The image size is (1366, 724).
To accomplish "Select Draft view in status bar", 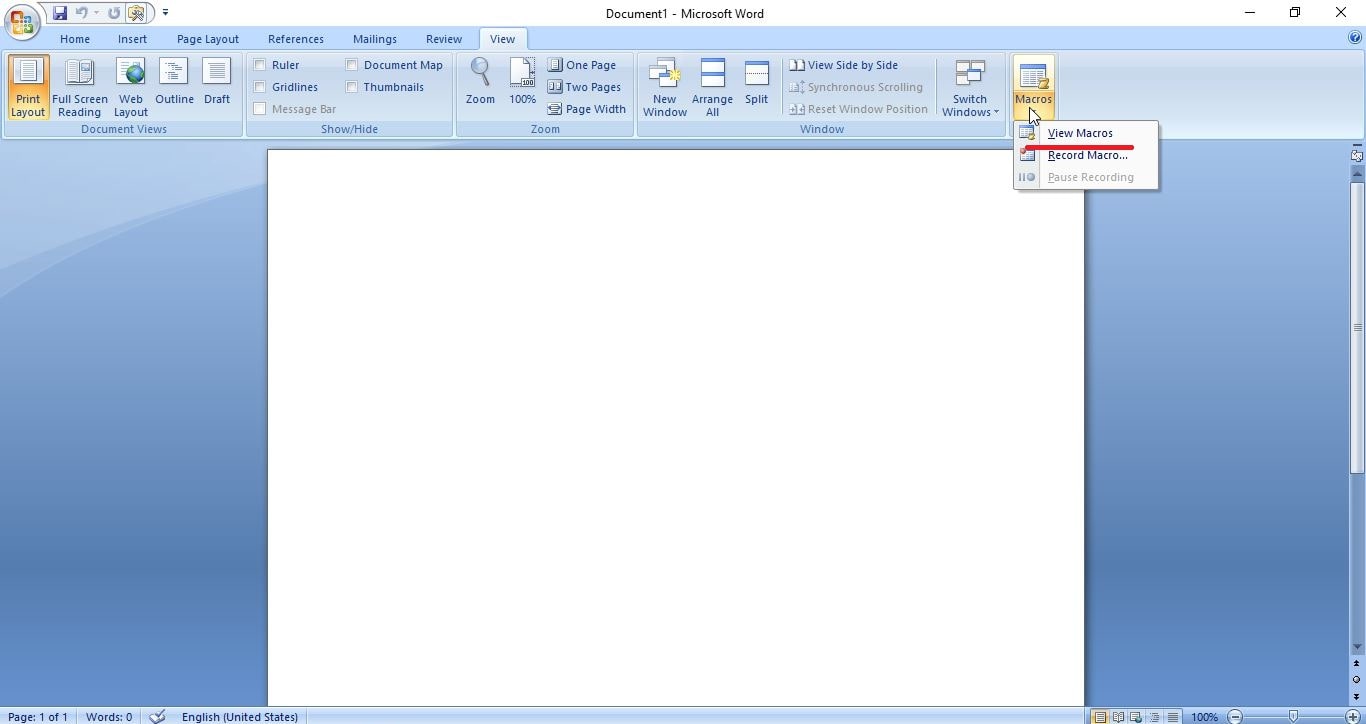I will [x=1172, y=717].
